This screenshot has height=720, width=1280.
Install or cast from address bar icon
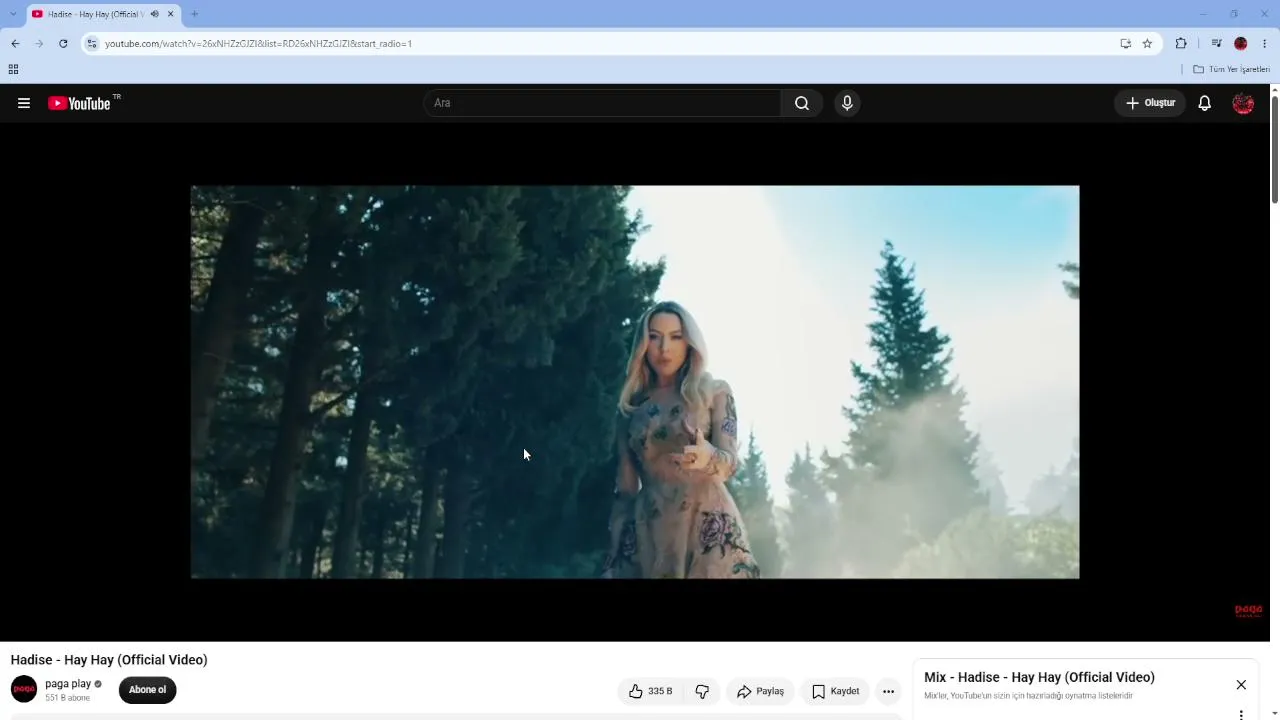[x=1125, y=44]
